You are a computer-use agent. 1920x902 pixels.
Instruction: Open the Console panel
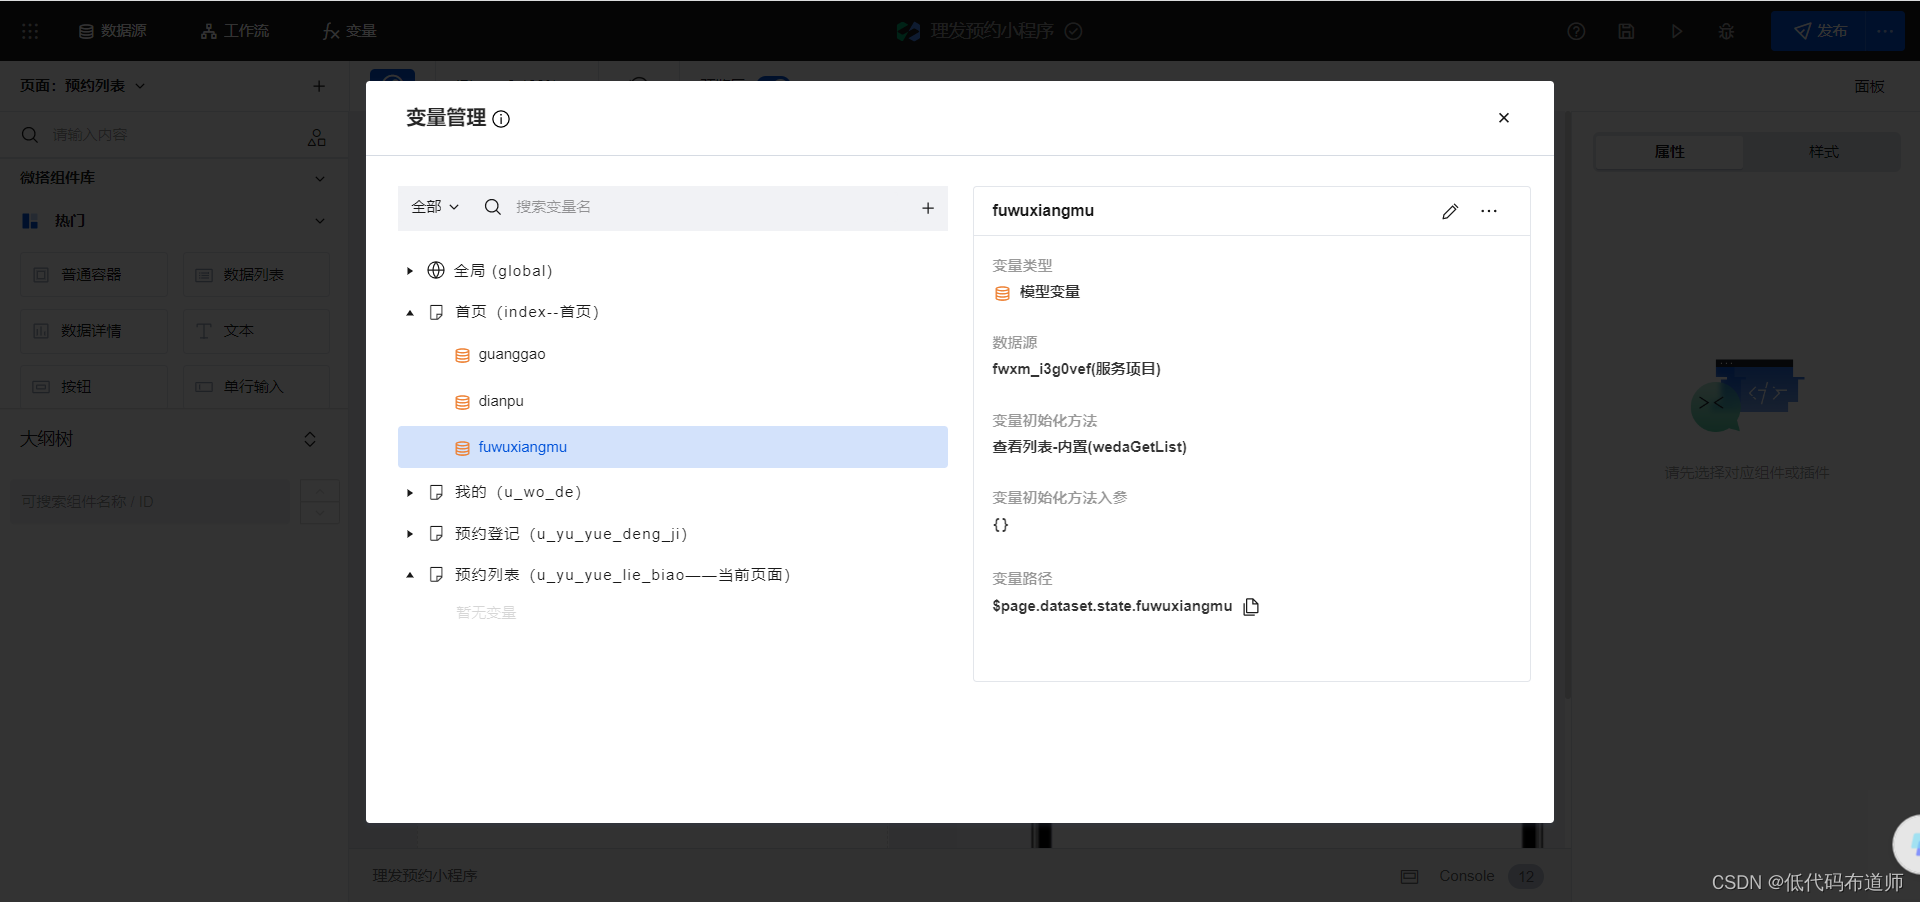1466,876
